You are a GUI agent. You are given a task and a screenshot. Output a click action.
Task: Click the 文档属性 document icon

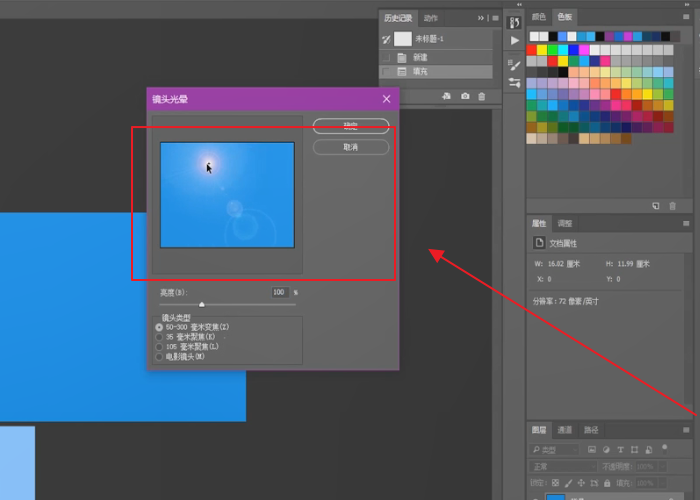click(x=539, y=242)
